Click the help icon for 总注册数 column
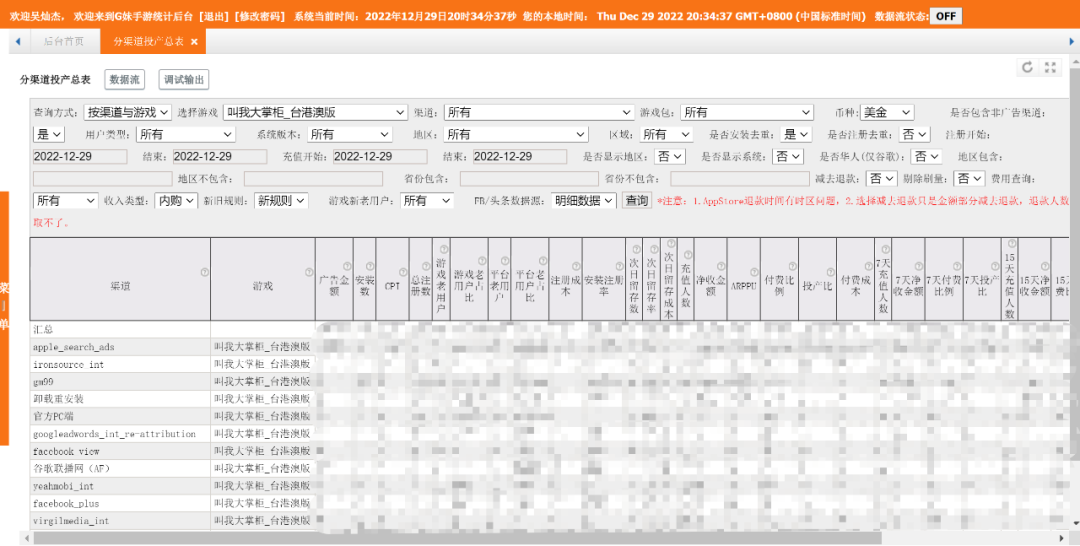This screenshot has height=546, width=1080. tap(426, 266)
